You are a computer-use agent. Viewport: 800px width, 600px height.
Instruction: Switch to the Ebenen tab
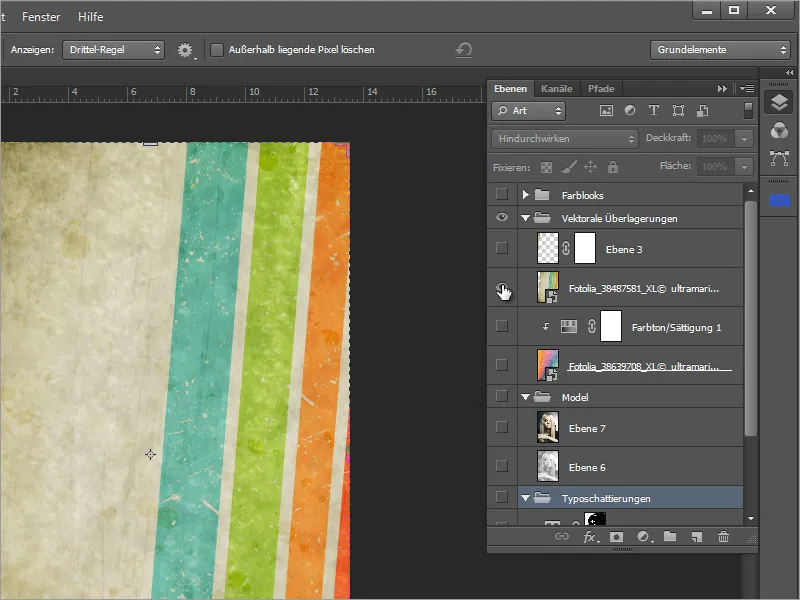(510, 89)
